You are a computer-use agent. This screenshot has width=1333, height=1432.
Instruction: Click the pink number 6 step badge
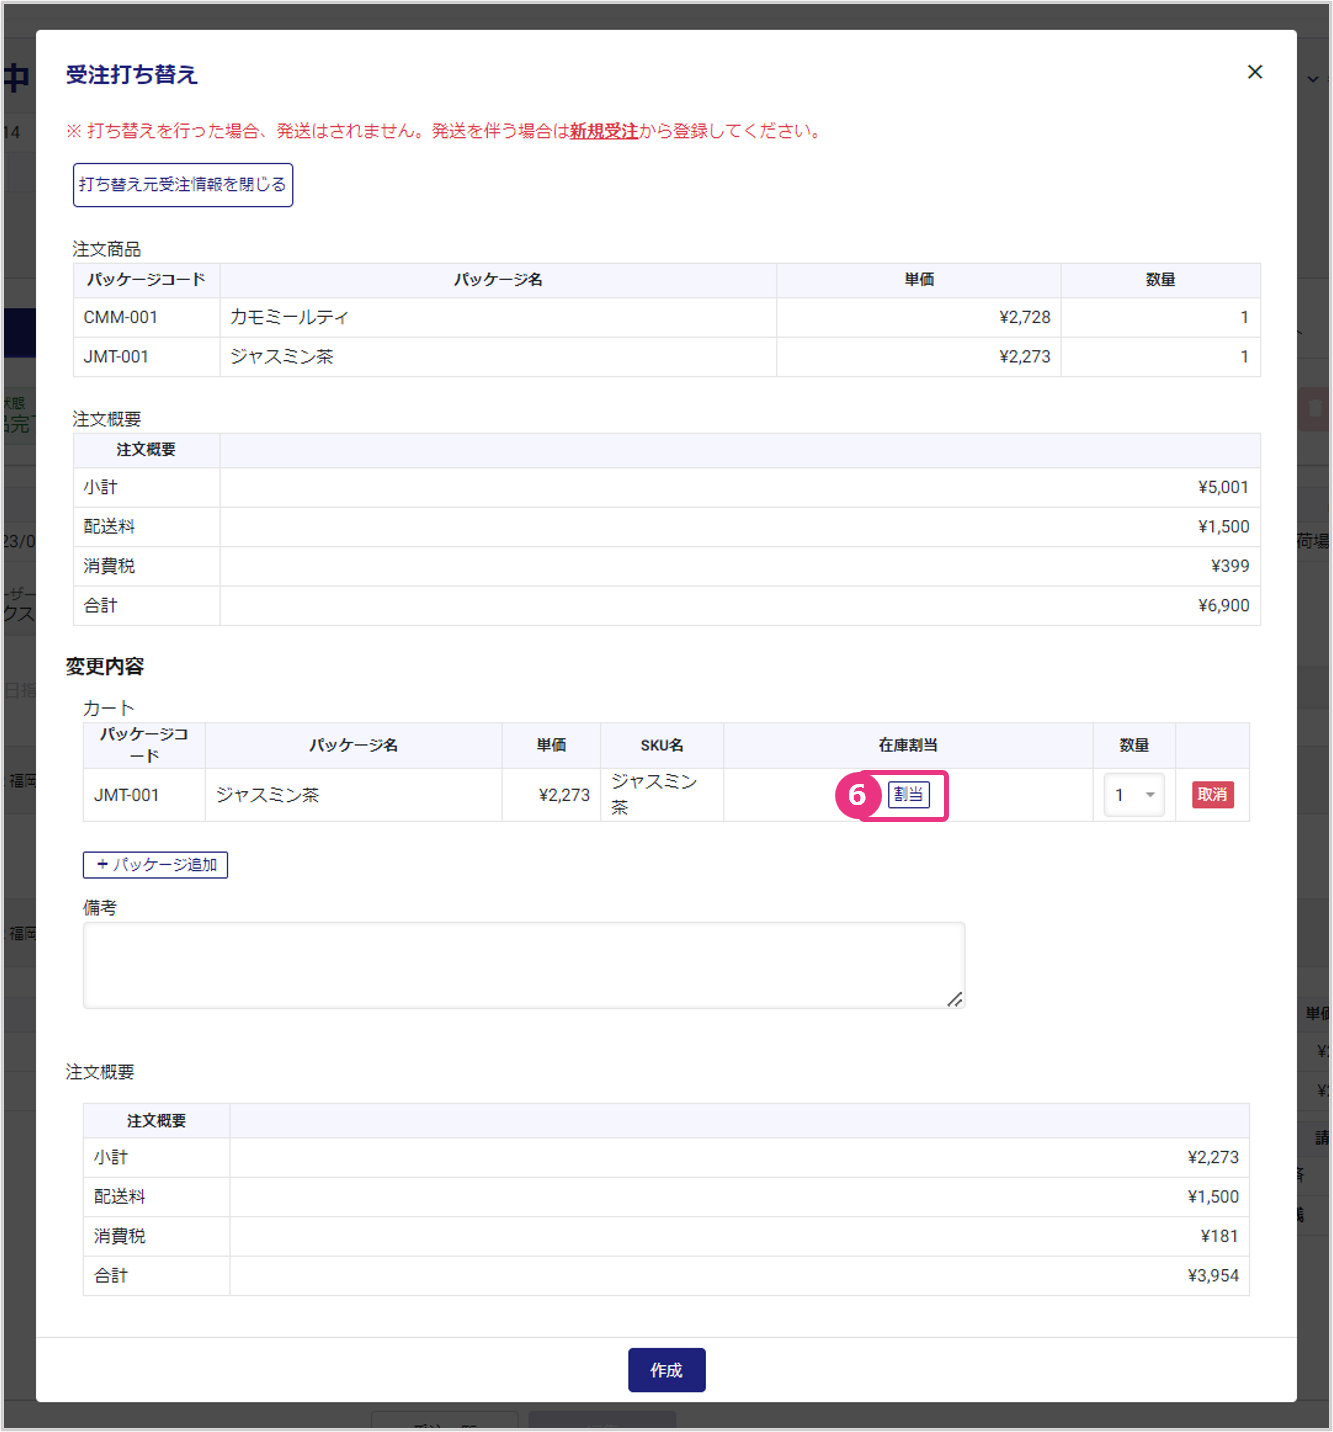(857, 796)
